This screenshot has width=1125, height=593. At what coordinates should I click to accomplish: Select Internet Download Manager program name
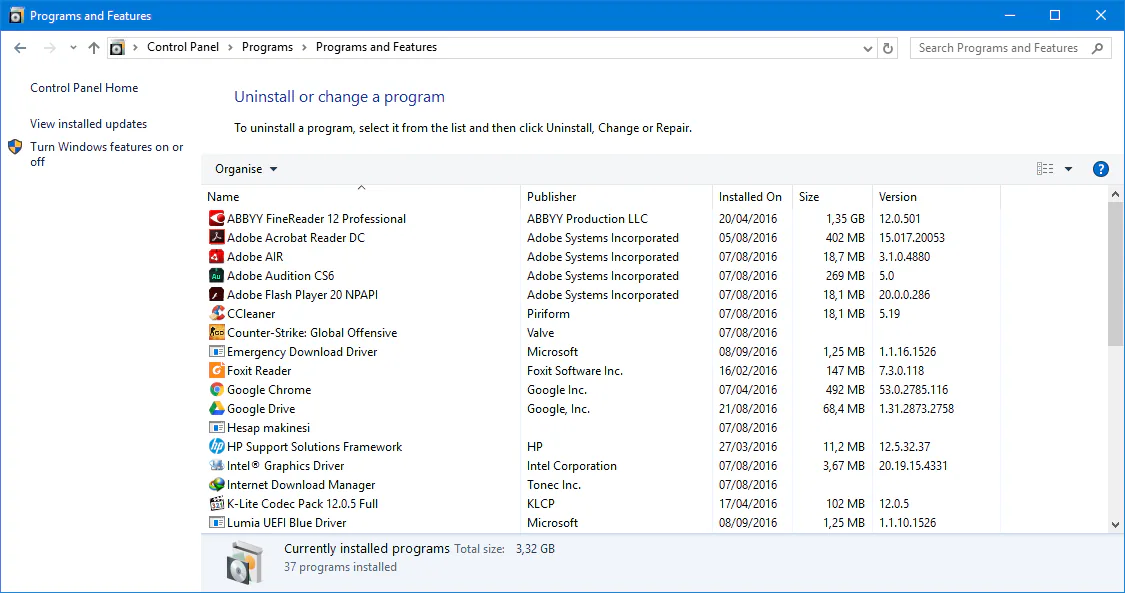click(301, 485)
